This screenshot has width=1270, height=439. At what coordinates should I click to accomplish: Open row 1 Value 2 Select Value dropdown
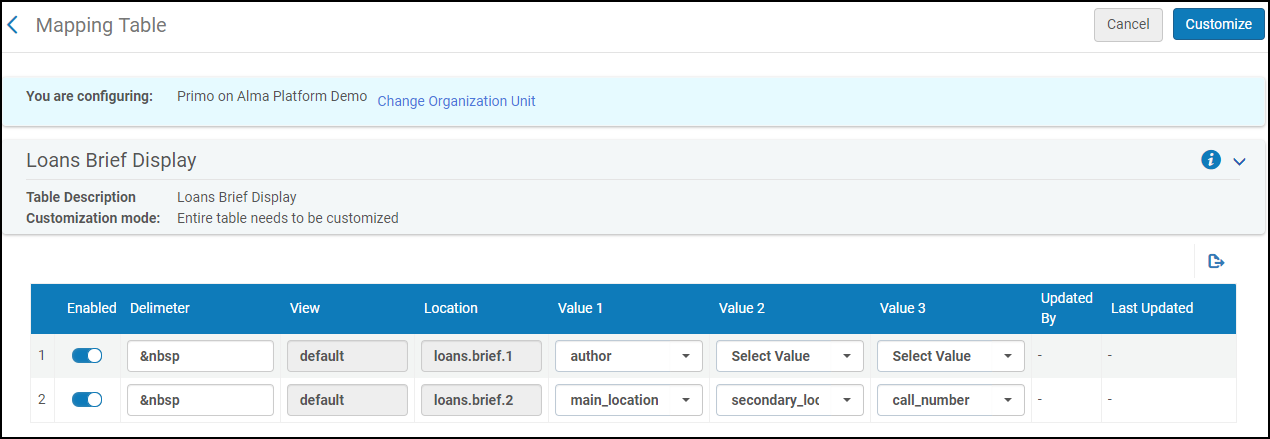click(x=789, y=356)
